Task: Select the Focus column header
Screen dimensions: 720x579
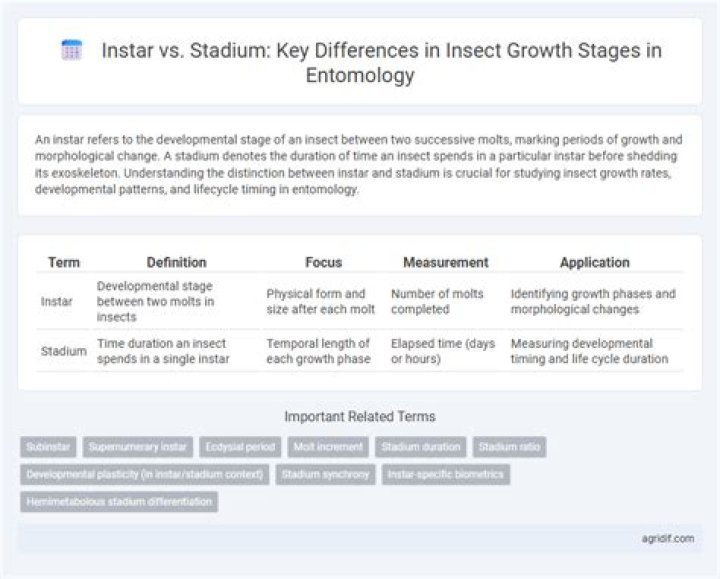Action: pyautogui.click(x=323, y=262)
